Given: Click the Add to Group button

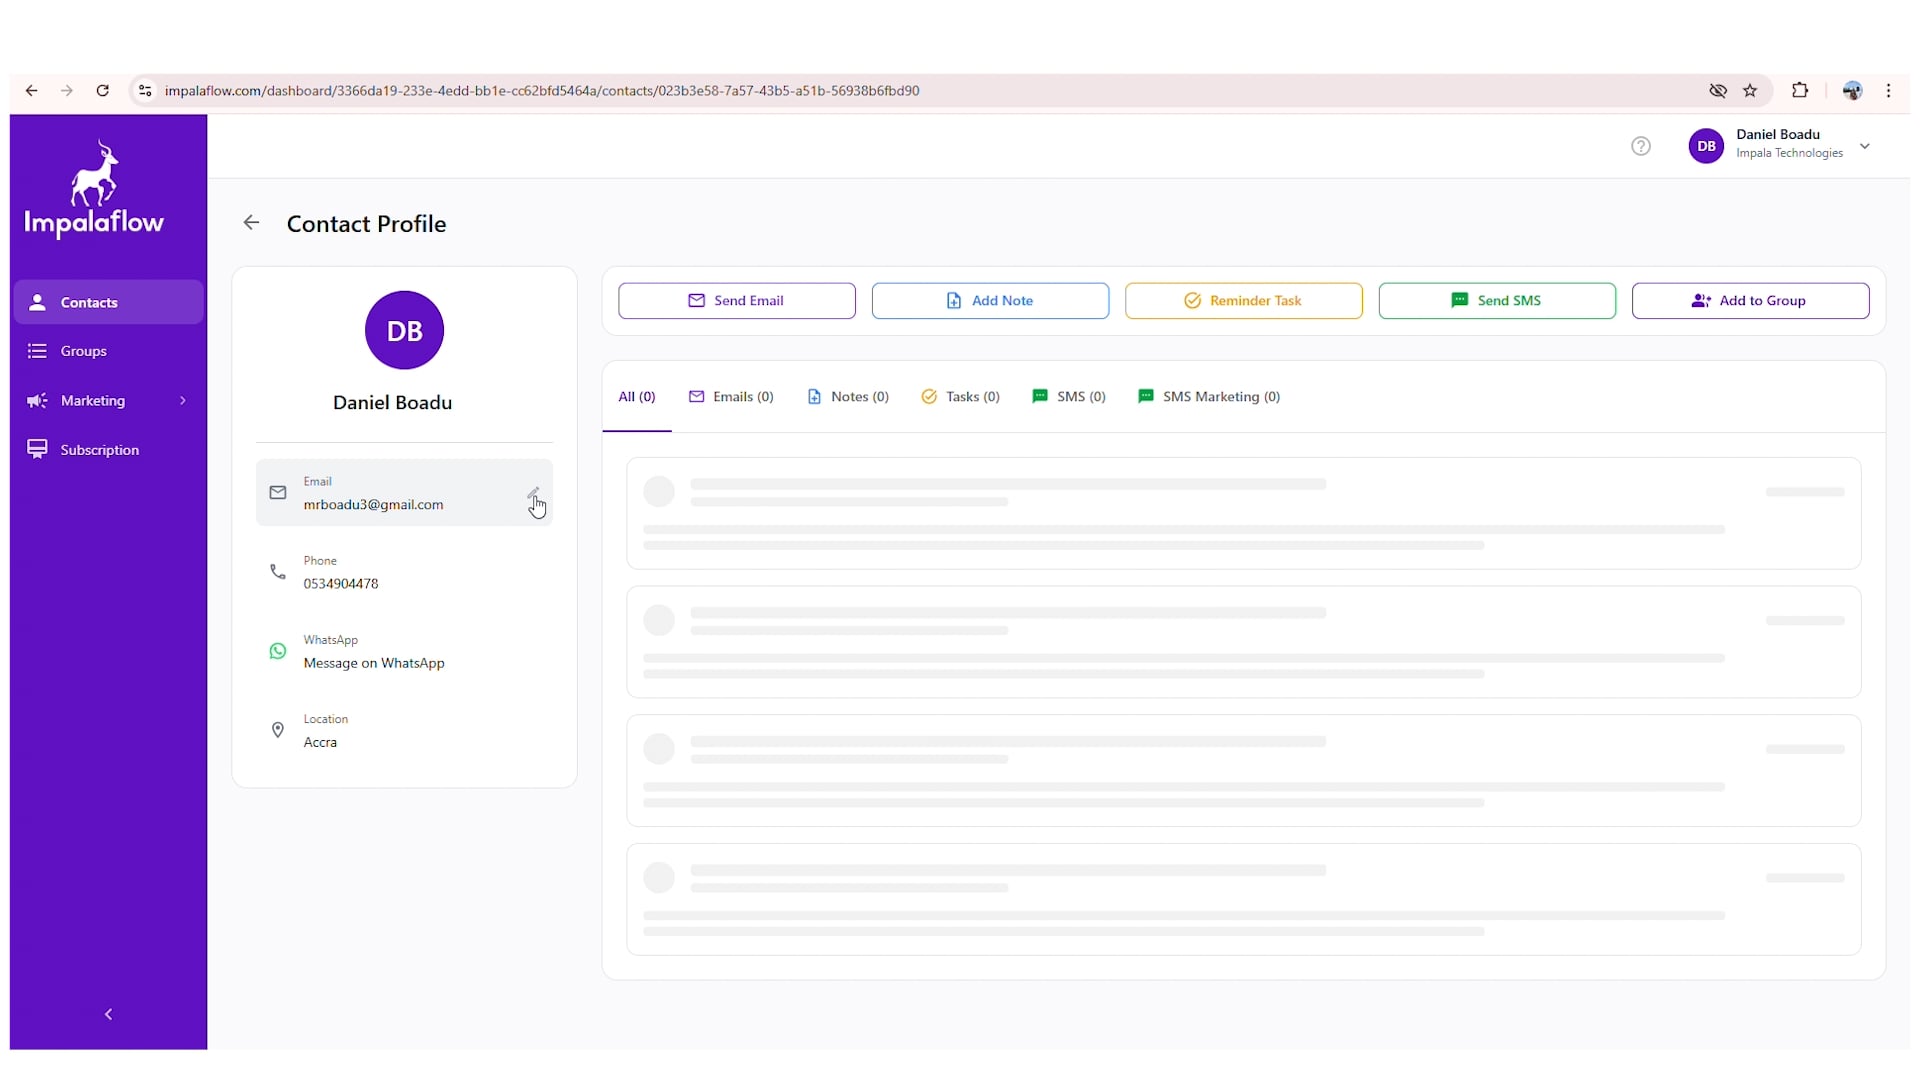Looking at the screenshot, I should (1749, 301).
